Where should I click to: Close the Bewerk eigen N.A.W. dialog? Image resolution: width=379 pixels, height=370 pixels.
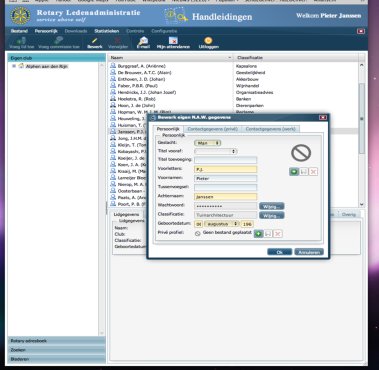323,118
